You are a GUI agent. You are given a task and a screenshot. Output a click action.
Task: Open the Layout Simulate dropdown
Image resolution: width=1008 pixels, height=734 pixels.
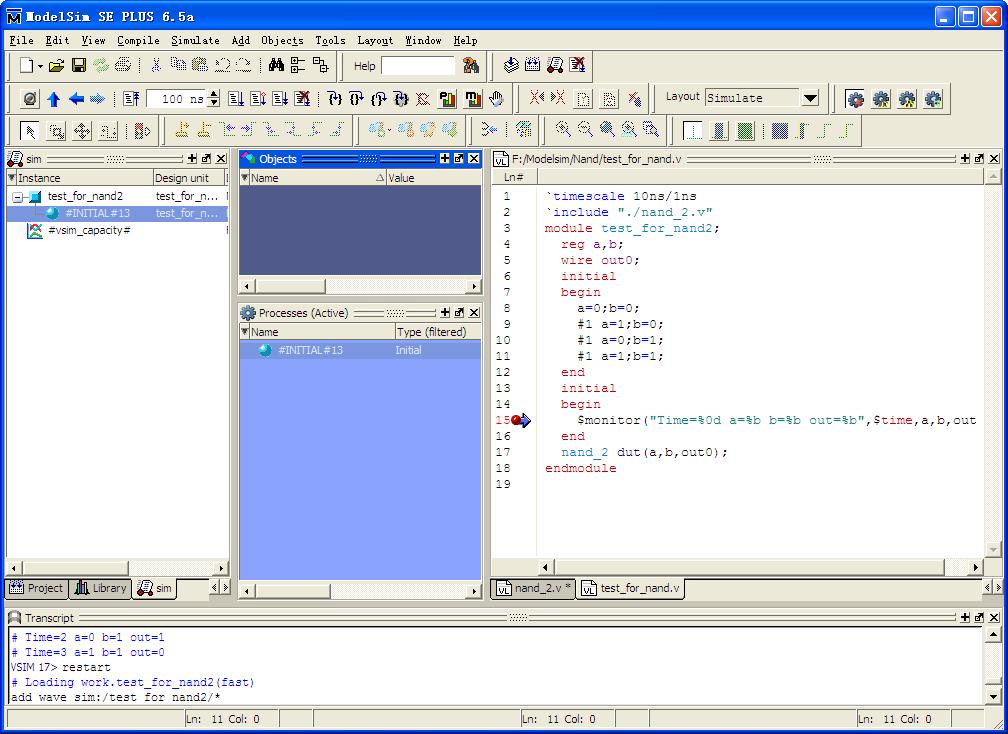[810, 98]
